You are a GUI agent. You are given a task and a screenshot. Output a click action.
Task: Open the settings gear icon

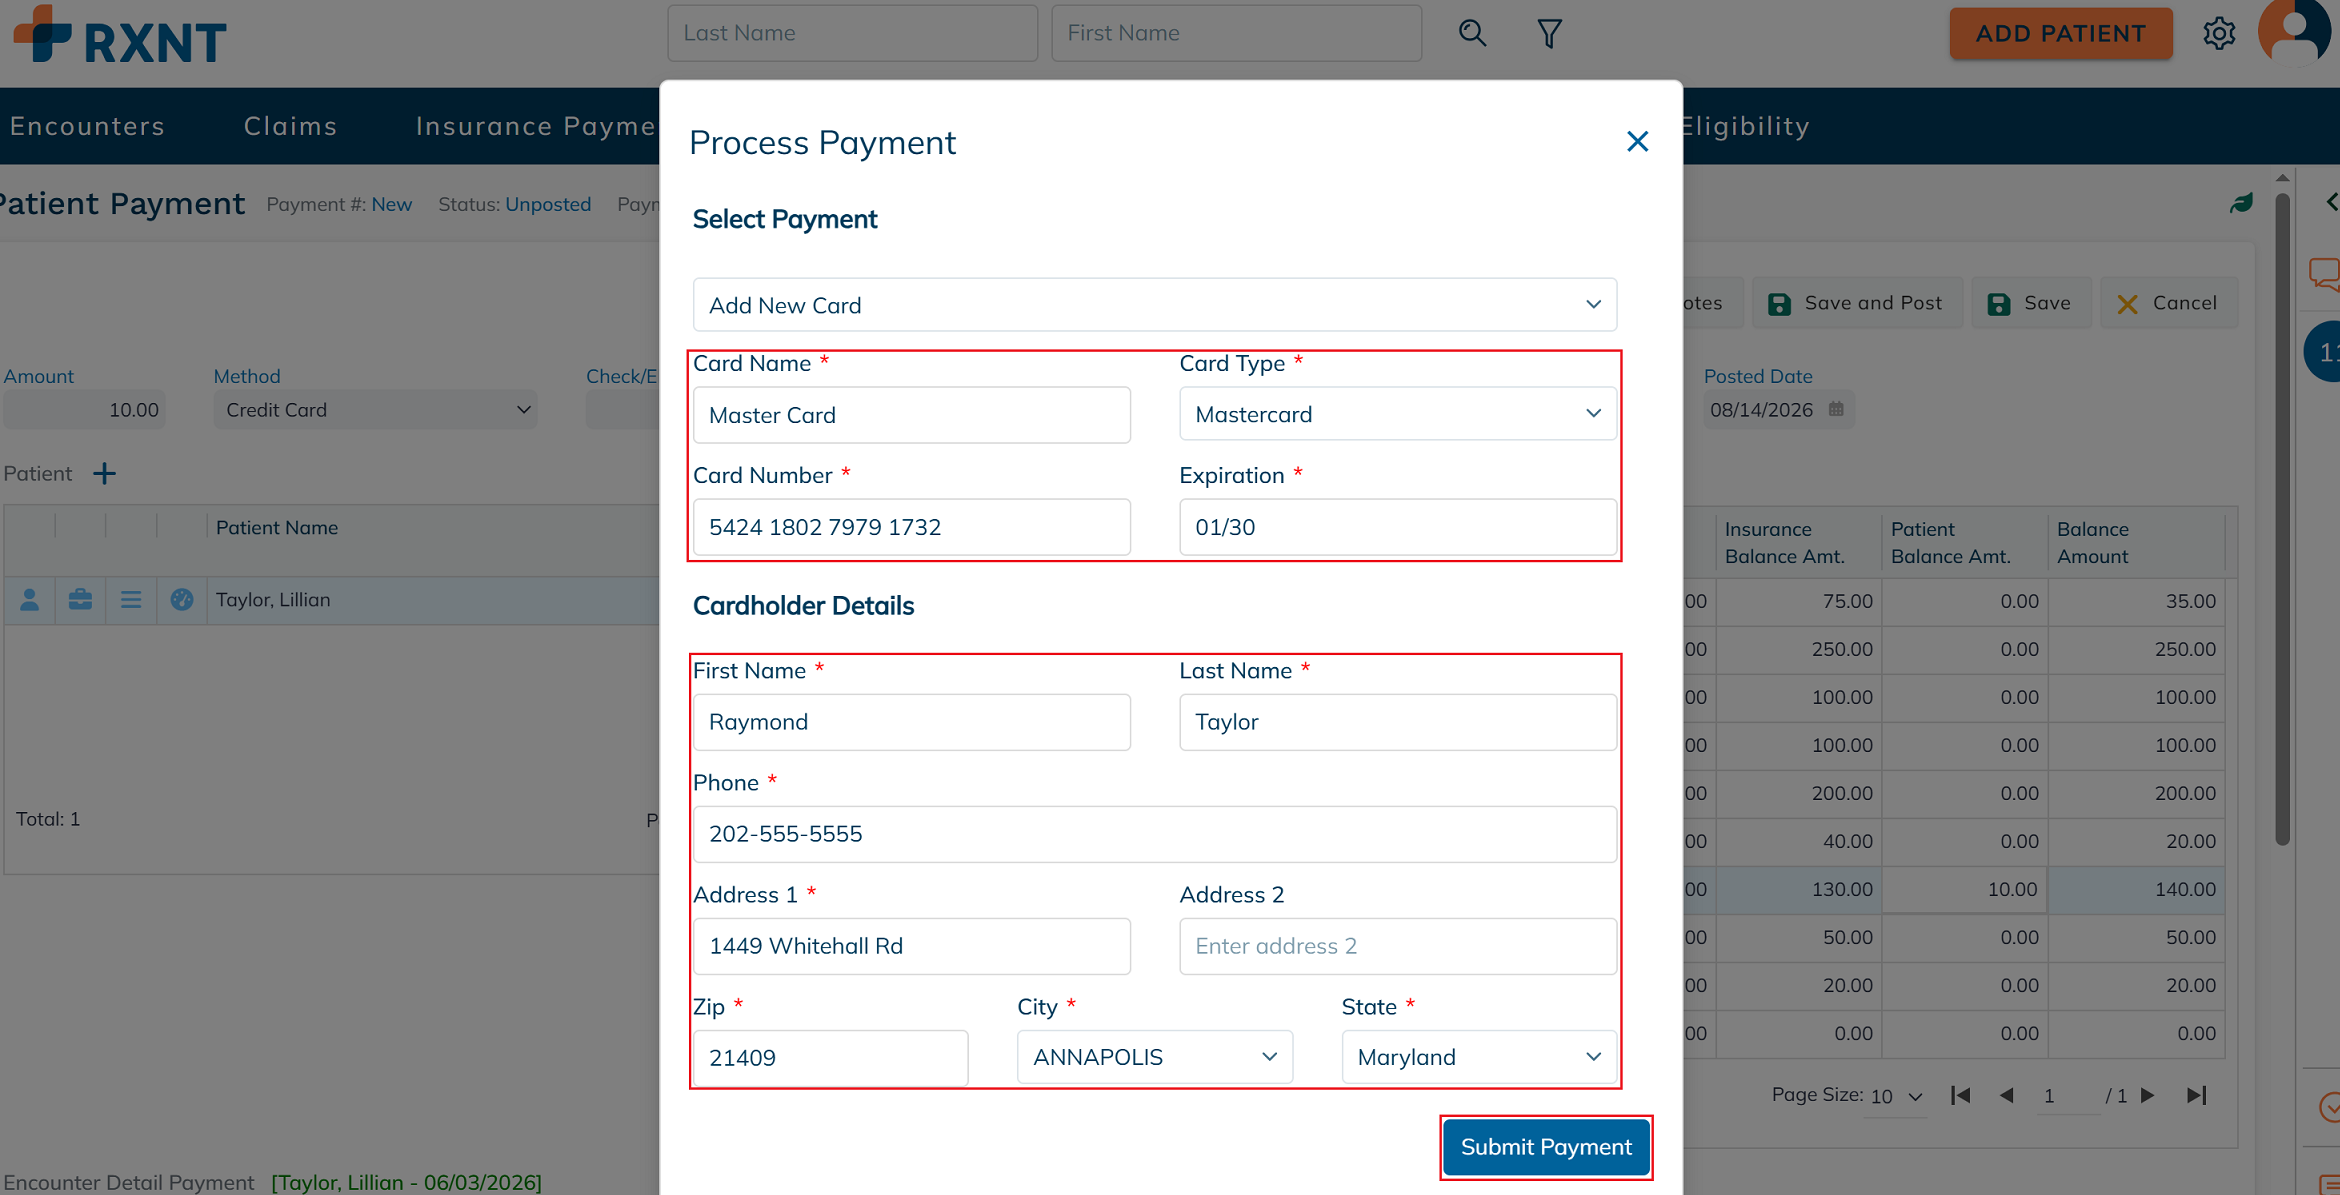point(2219,33)
